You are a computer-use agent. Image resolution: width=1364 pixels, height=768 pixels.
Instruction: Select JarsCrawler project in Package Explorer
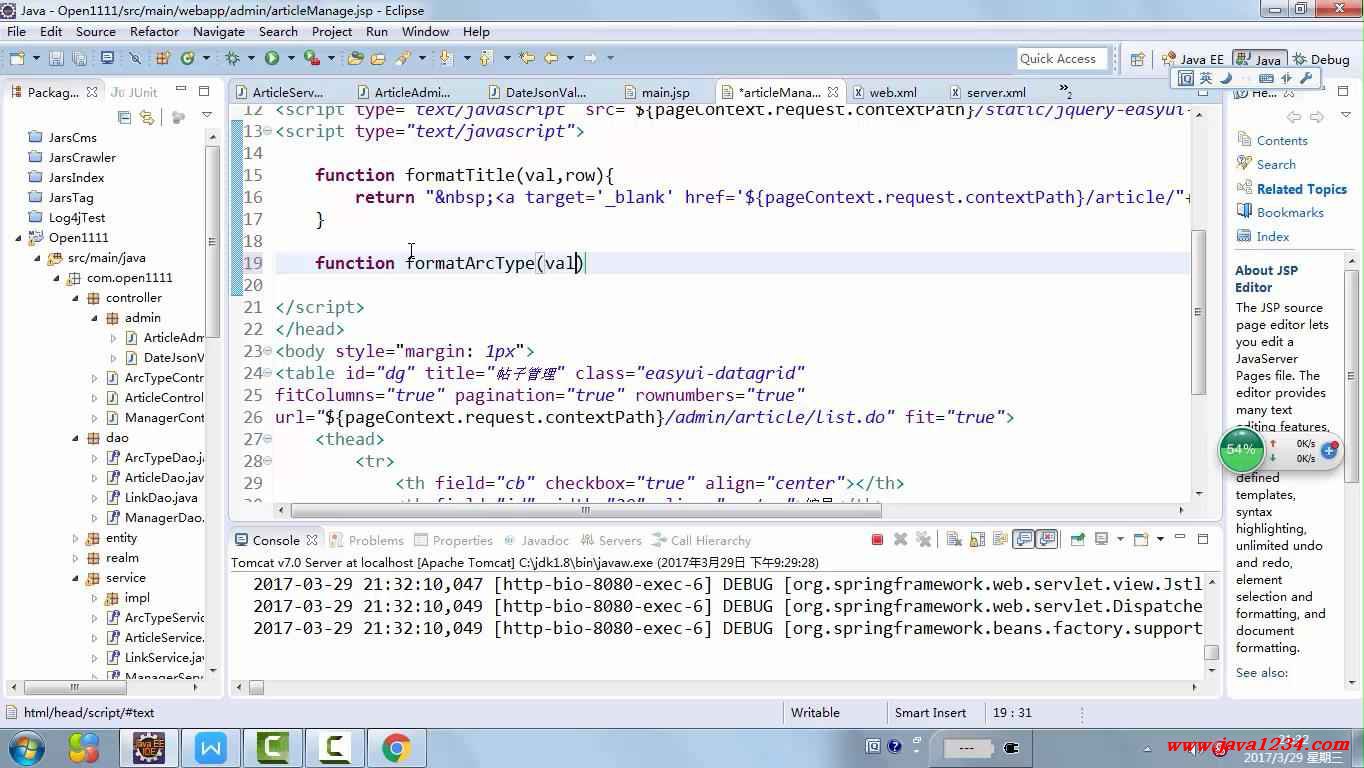coord(82,158)
